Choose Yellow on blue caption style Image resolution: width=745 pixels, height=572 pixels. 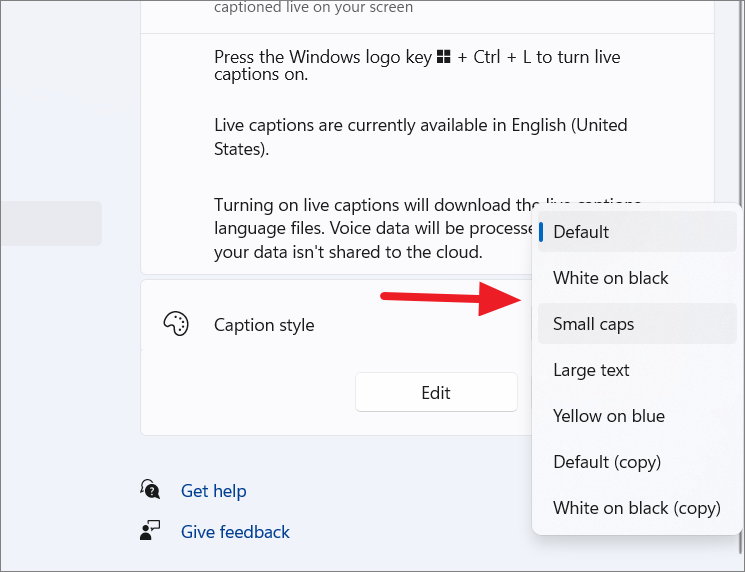(x=637, y=416)
